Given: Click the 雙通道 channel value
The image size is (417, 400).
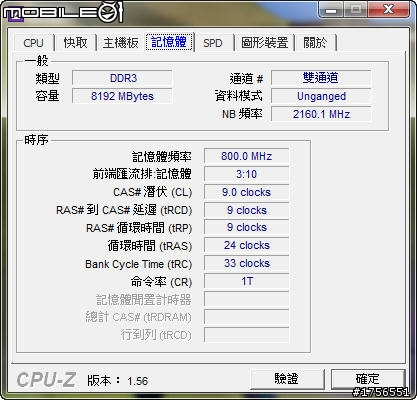Looking at the screenshot, I should pyautogui.click(x=321, y=78).
